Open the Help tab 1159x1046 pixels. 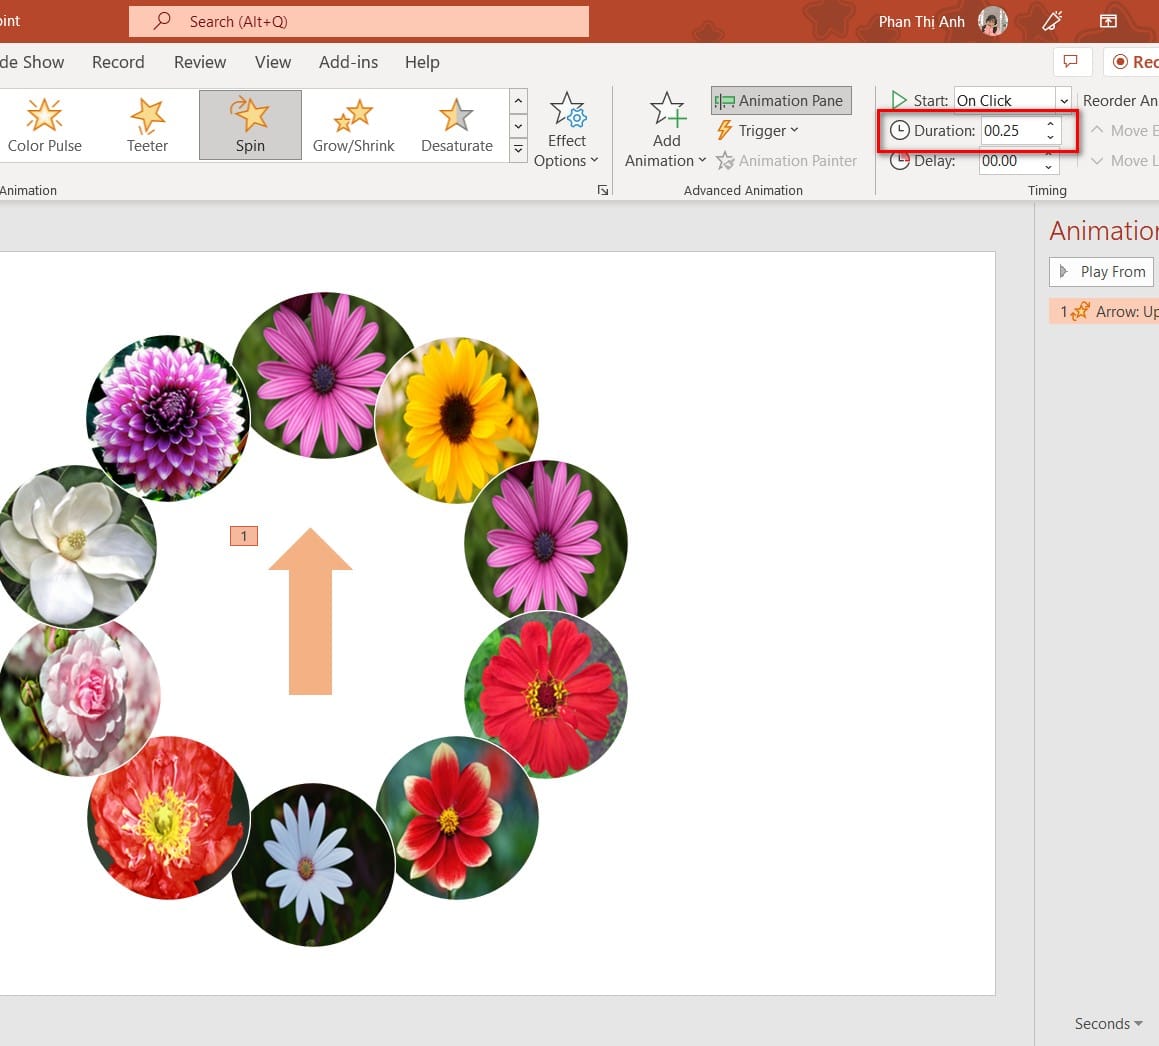coord(422,62)
